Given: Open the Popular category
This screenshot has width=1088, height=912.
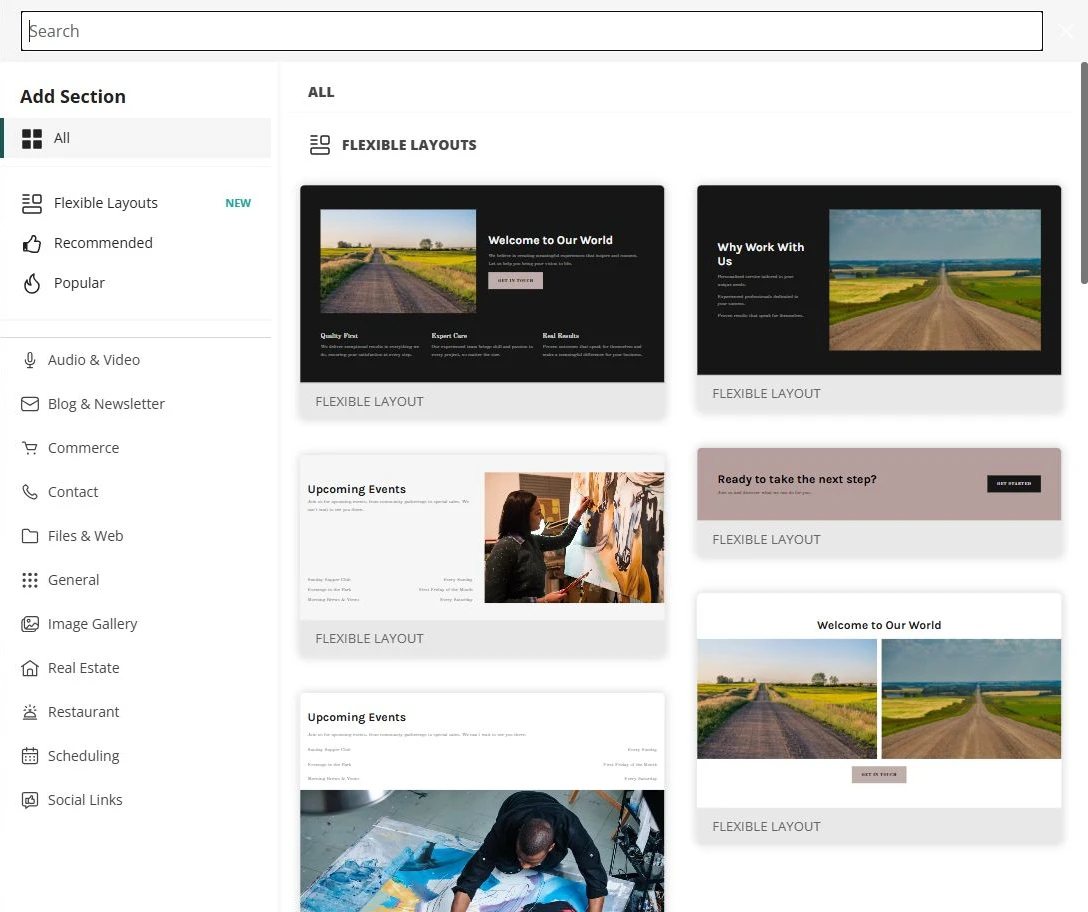Looking at the screenshot, I should [x=136, y=283].
